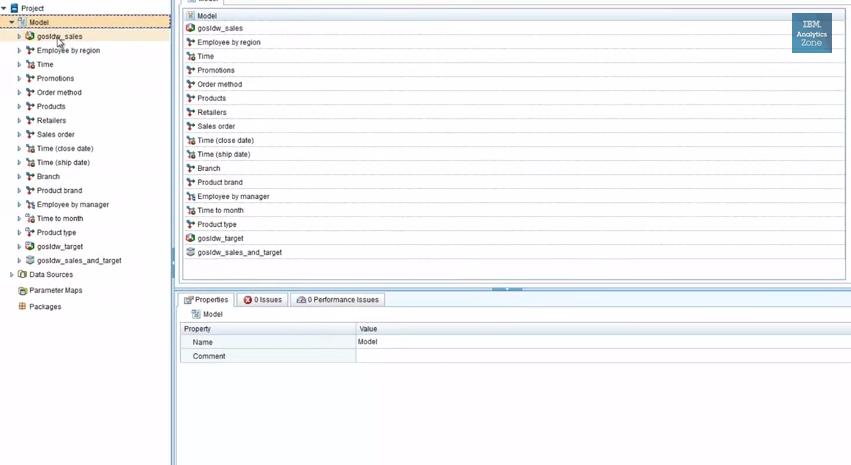The height and width of the screenshot is (465, 851).
Task: Select Time to month in the project tree
Action: (x=60, y=218)
